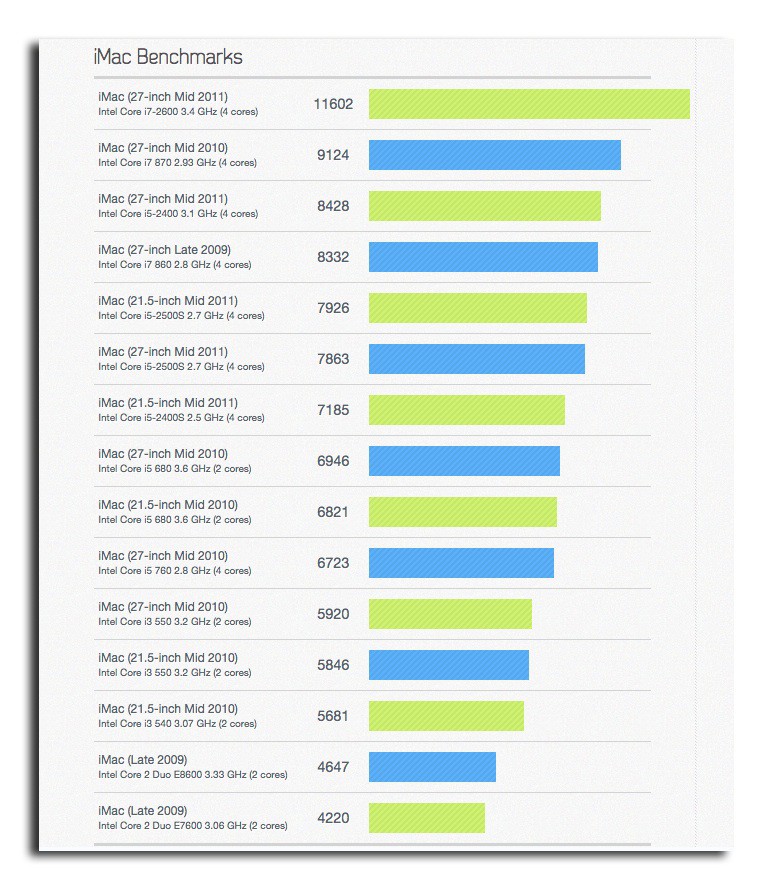Click the blue bar for score 5846

click(x=449, y=665)
